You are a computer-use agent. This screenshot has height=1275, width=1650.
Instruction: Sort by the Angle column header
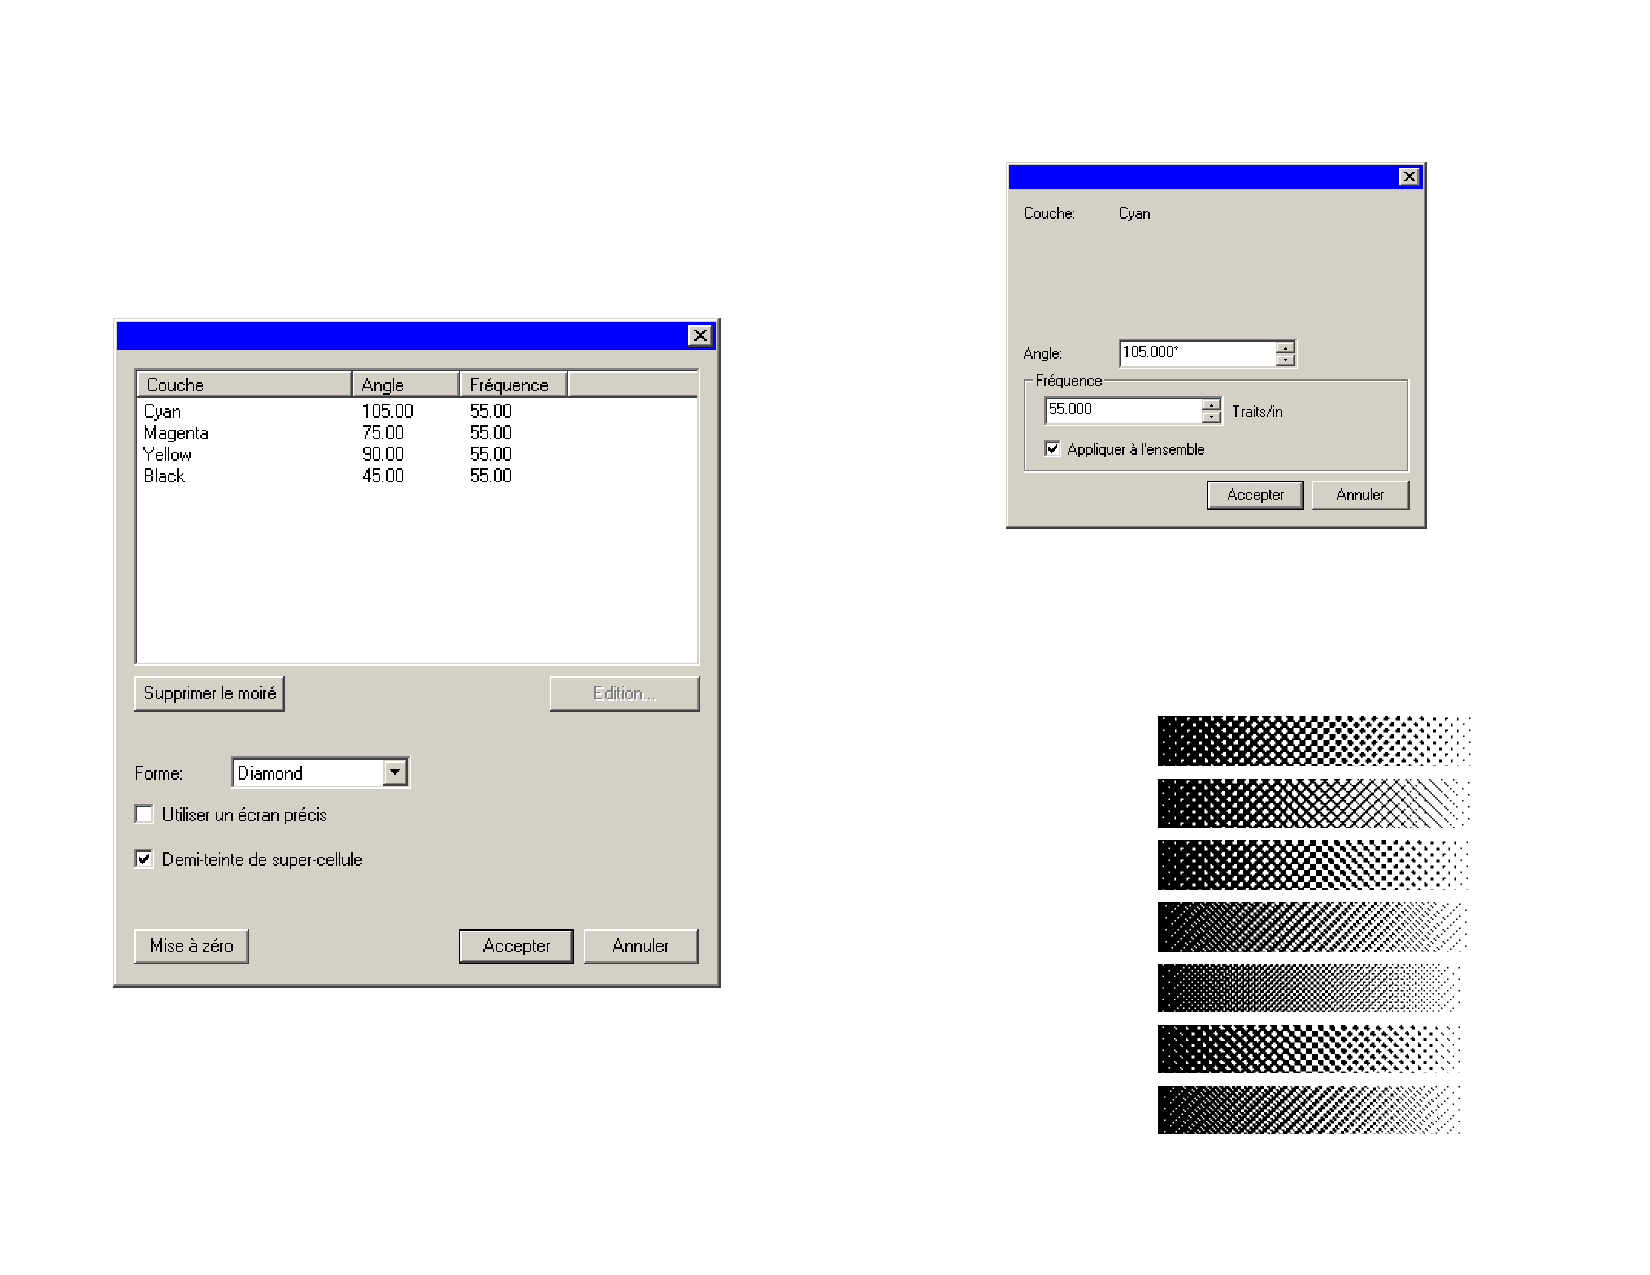[405, 385]
